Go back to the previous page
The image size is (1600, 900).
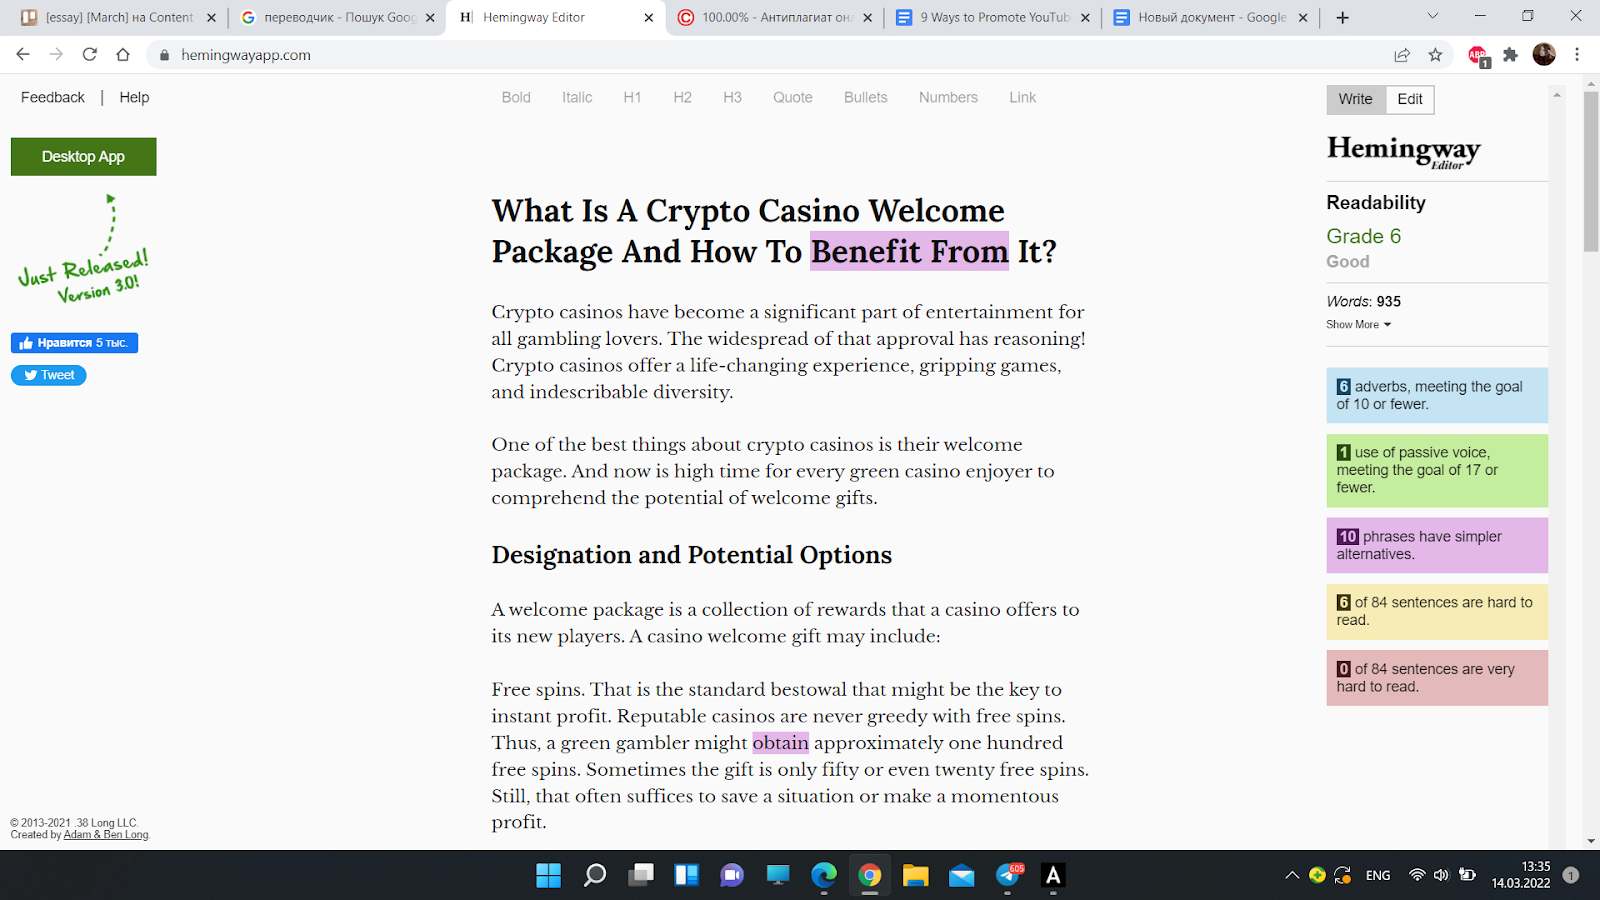[23, 55]
